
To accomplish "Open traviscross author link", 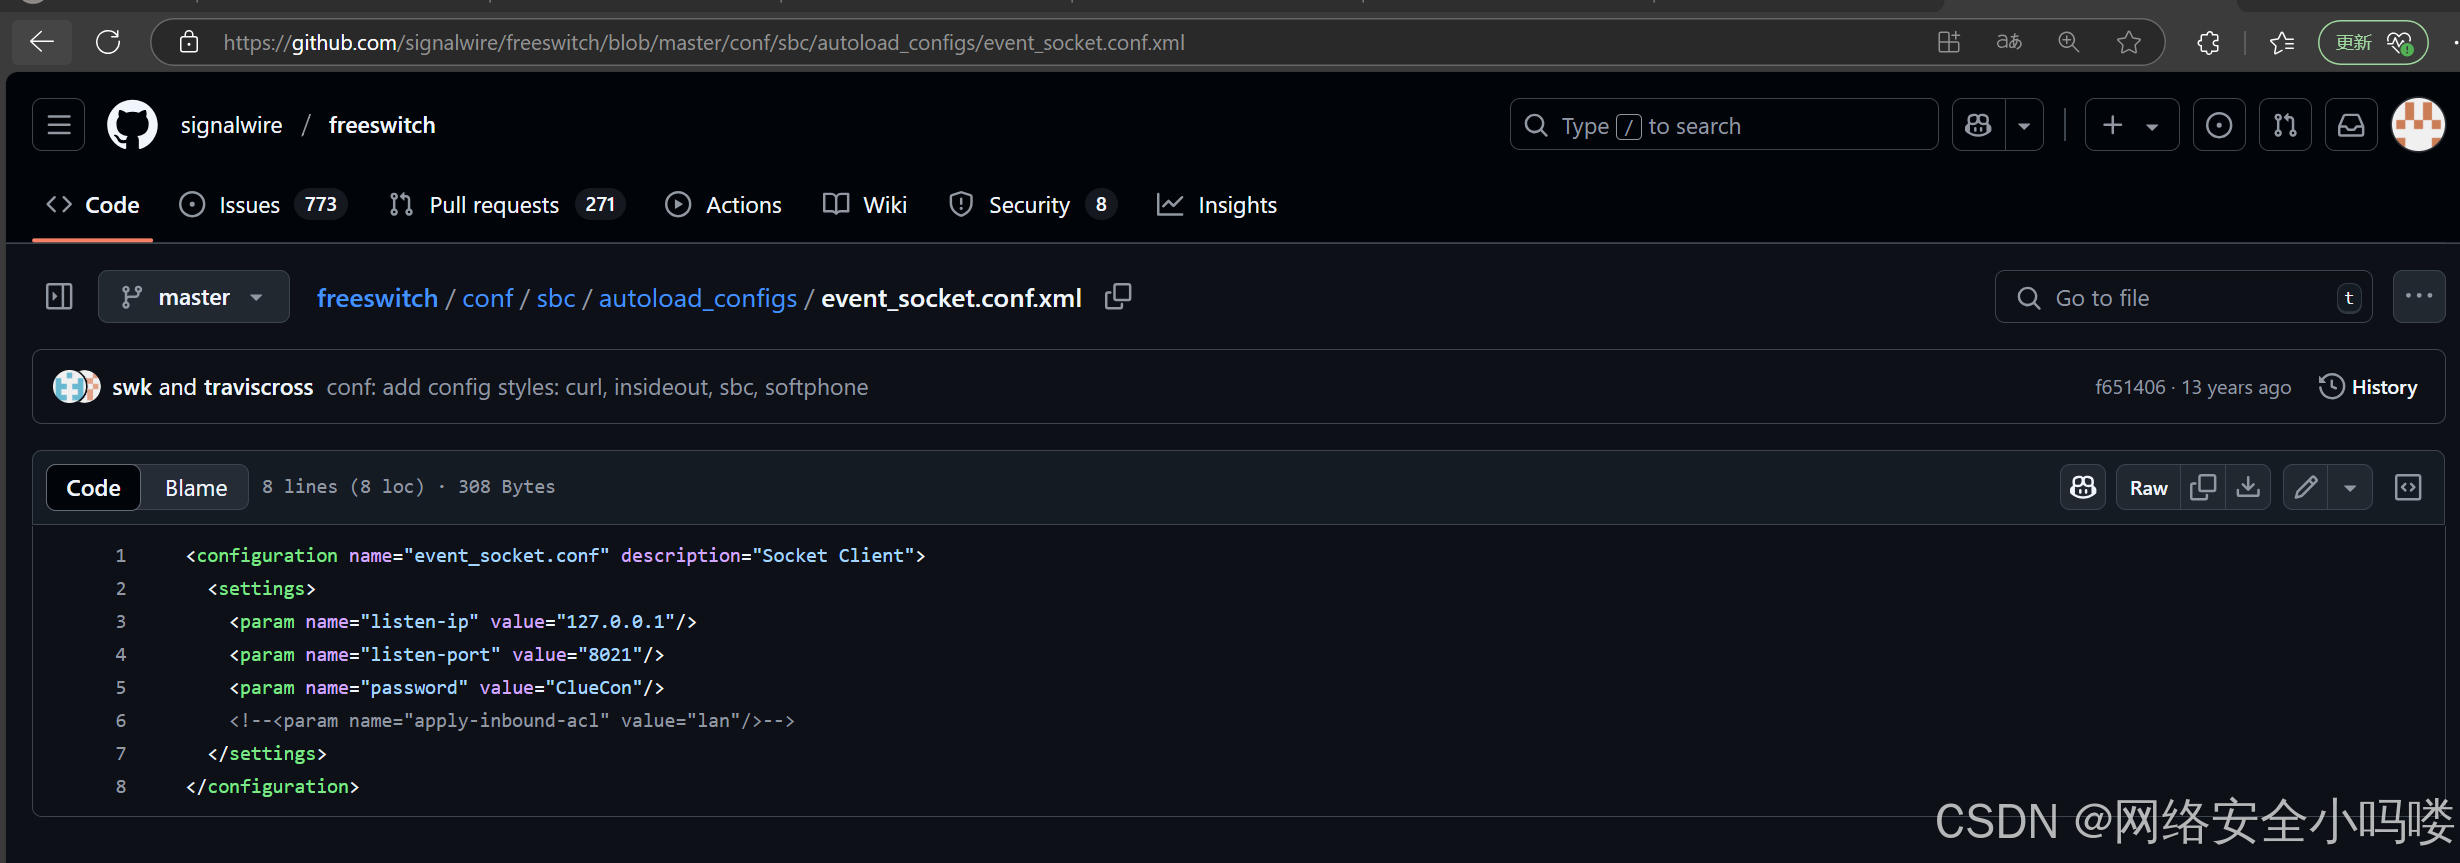I will 258,387.
